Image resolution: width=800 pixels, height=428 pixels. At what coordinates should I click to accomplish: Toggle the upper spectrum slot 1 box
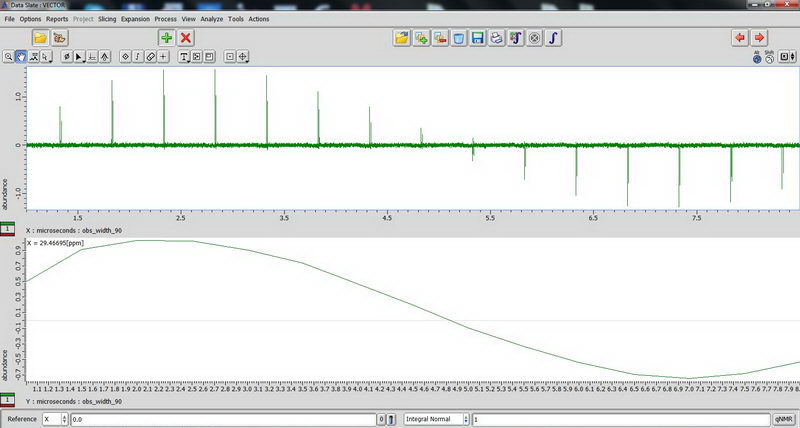pyautogui.click(x=8, y=229)
